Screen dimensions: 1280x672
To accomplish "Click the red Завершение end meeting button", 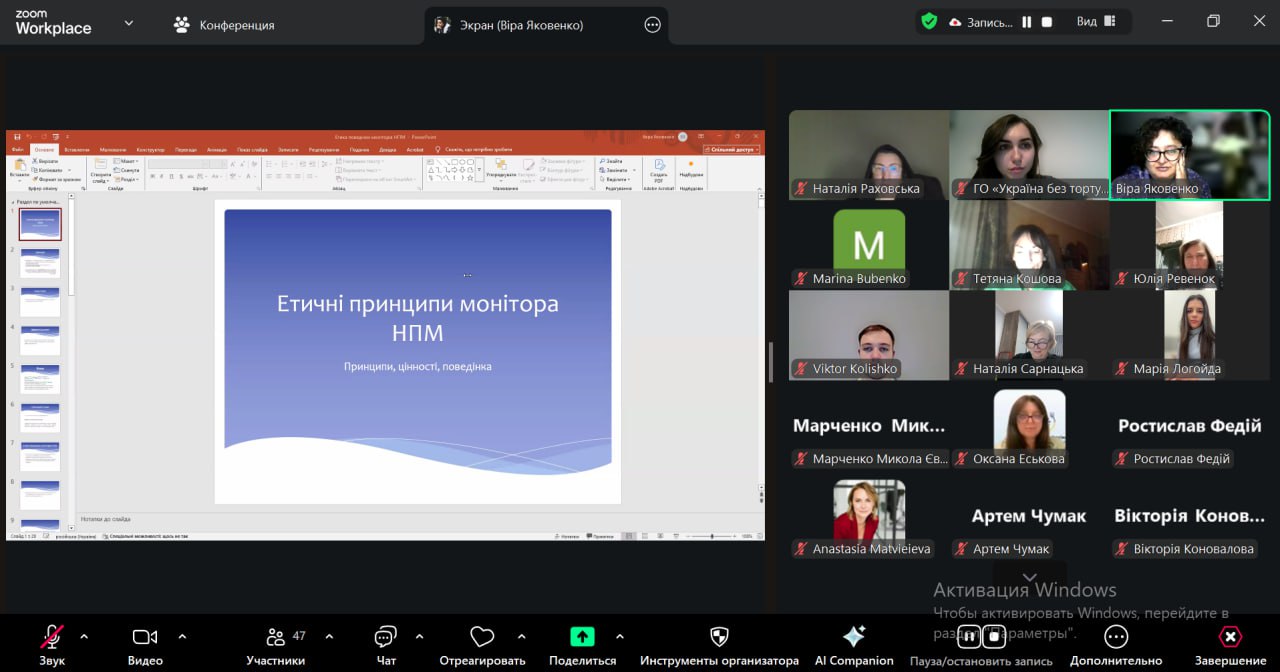I will coord(1230,637).
